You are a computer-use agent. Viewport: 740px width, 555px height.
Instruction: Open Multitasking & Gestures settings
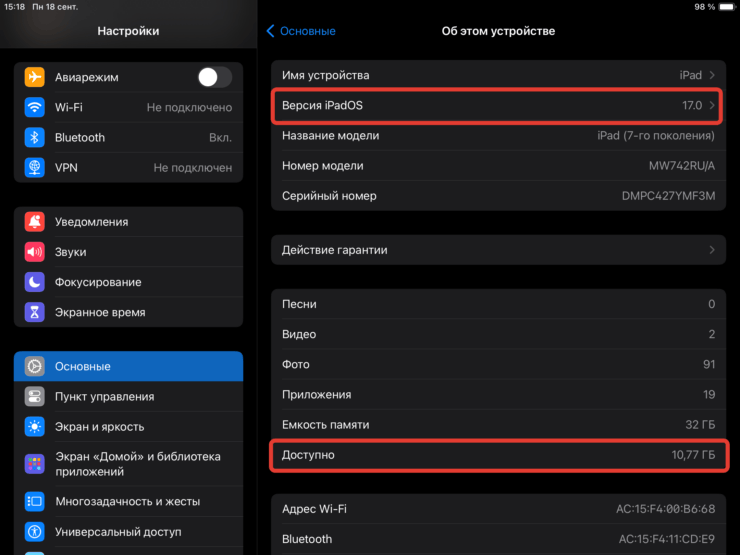click(x=128, y=501)
